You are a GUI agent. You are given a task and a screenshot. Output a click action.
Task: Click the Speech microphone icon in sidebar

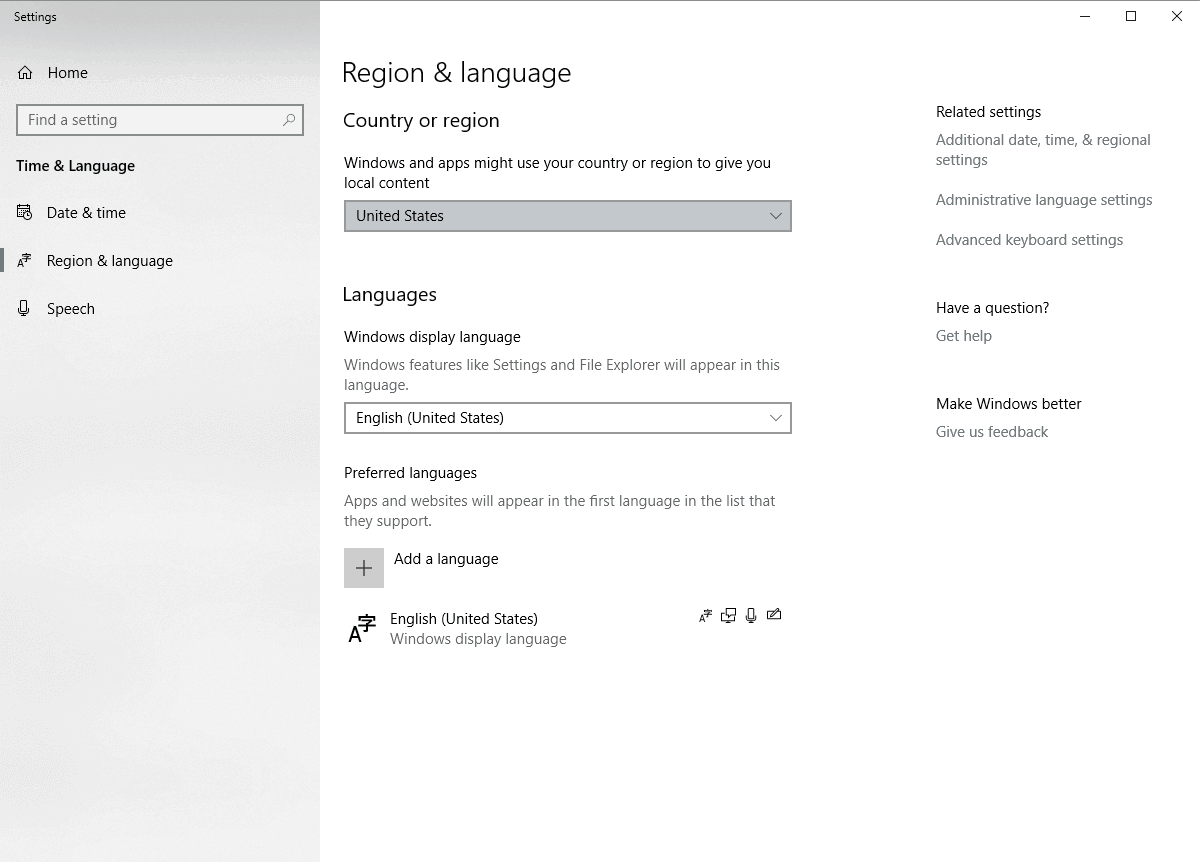click(25, 309)
